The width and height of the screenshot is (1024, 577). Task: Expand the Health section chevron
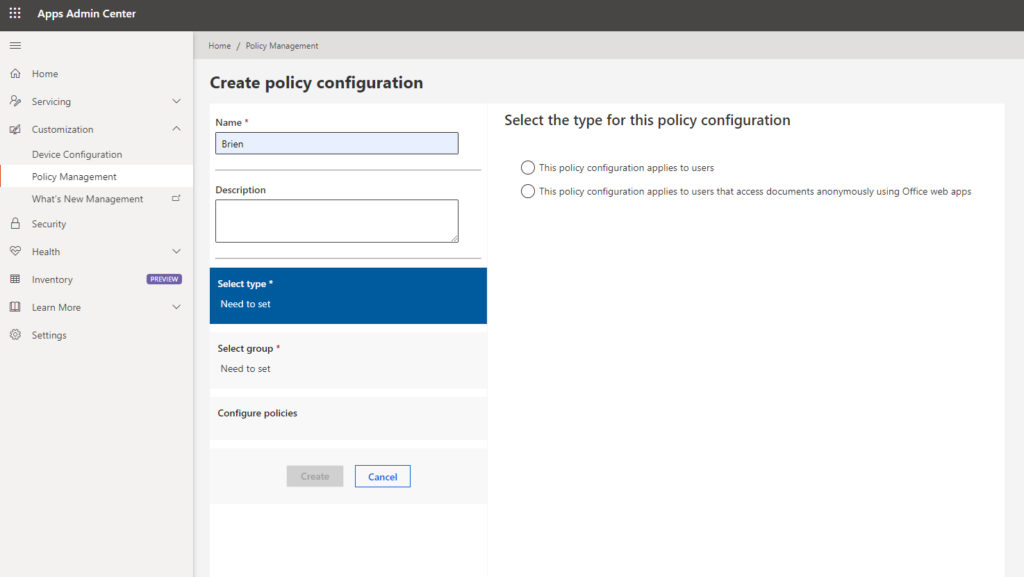[x=176, y=251]
